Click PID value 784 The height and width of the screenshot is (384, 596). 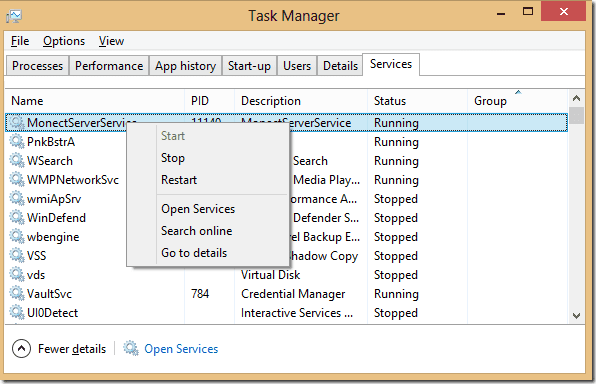pyautogui.click(x=200, y=294)
